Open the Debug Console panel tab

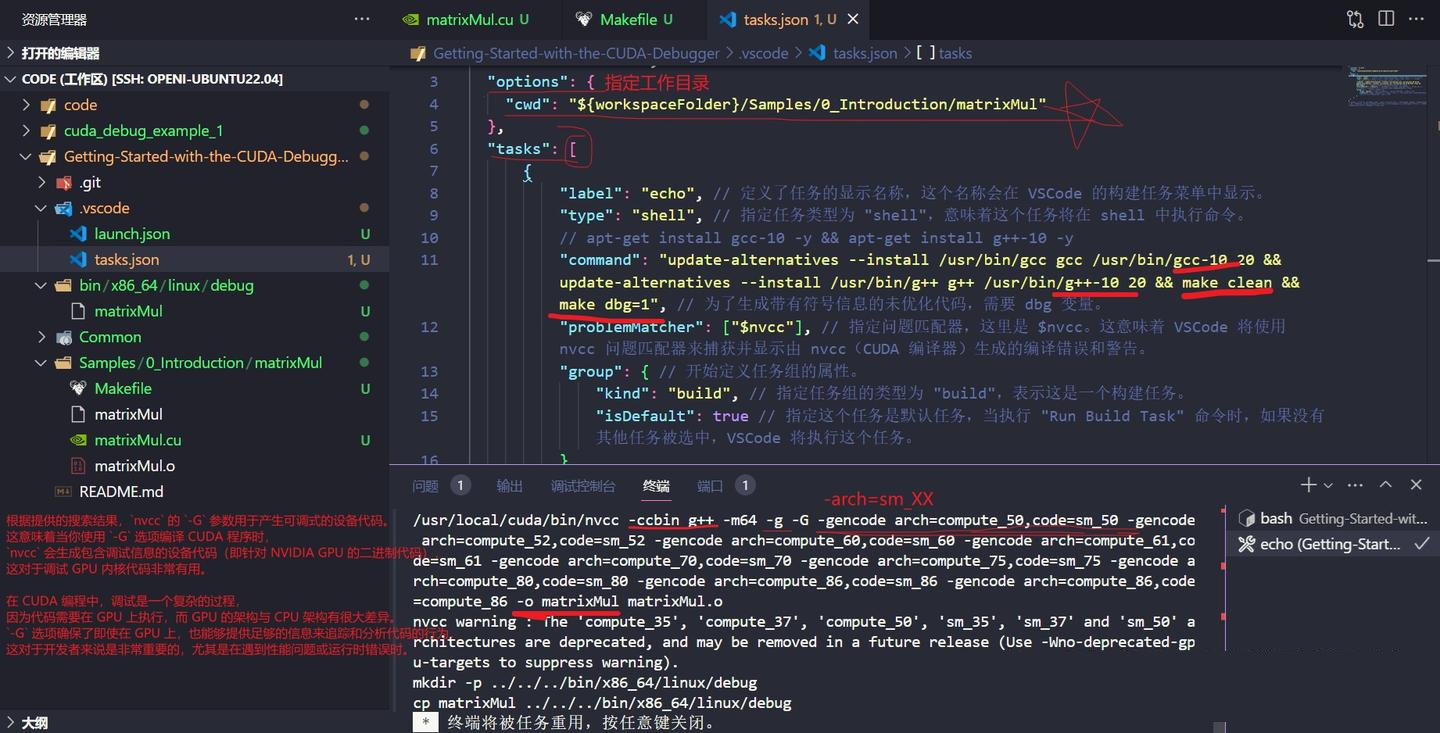pos(583,485)
